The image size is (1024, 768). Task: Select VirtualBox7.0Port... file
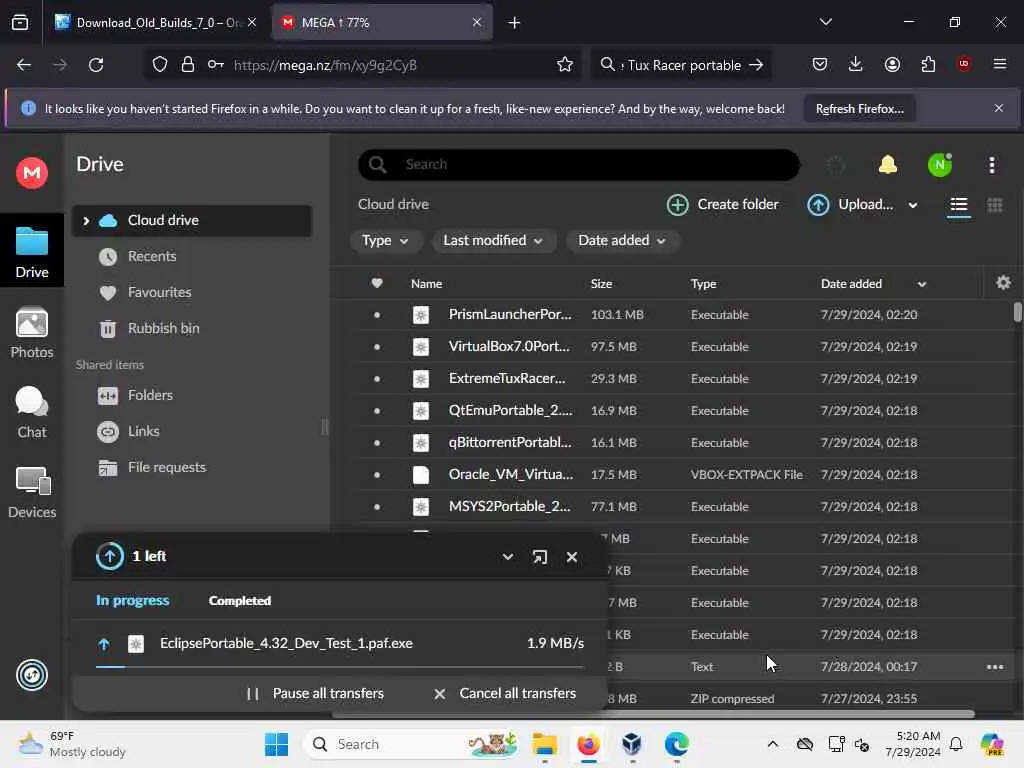[x=673, y=347]
